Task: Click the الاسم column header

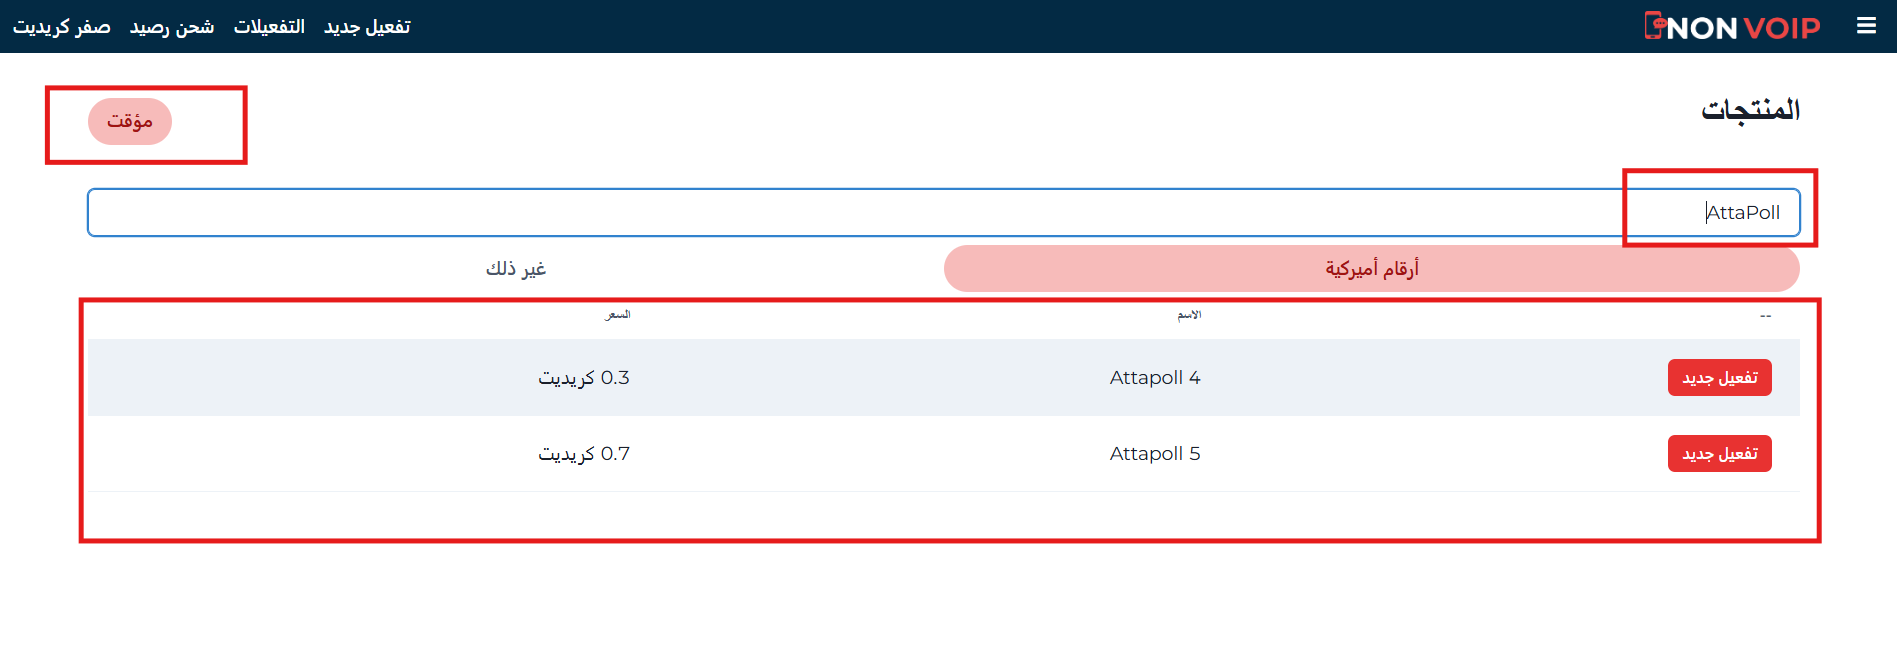Action: 1189,315
